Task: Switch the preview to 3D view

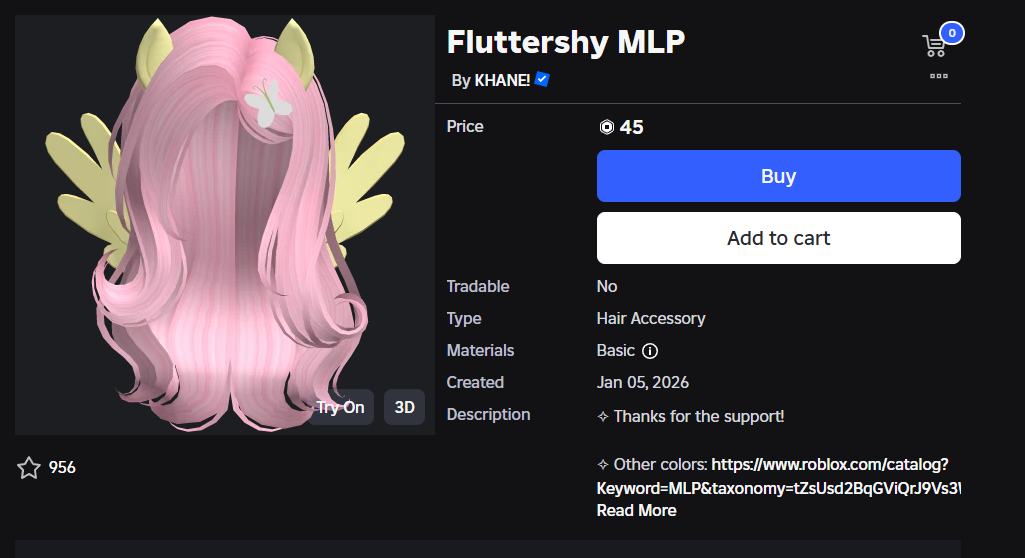Action: point(405,407)
